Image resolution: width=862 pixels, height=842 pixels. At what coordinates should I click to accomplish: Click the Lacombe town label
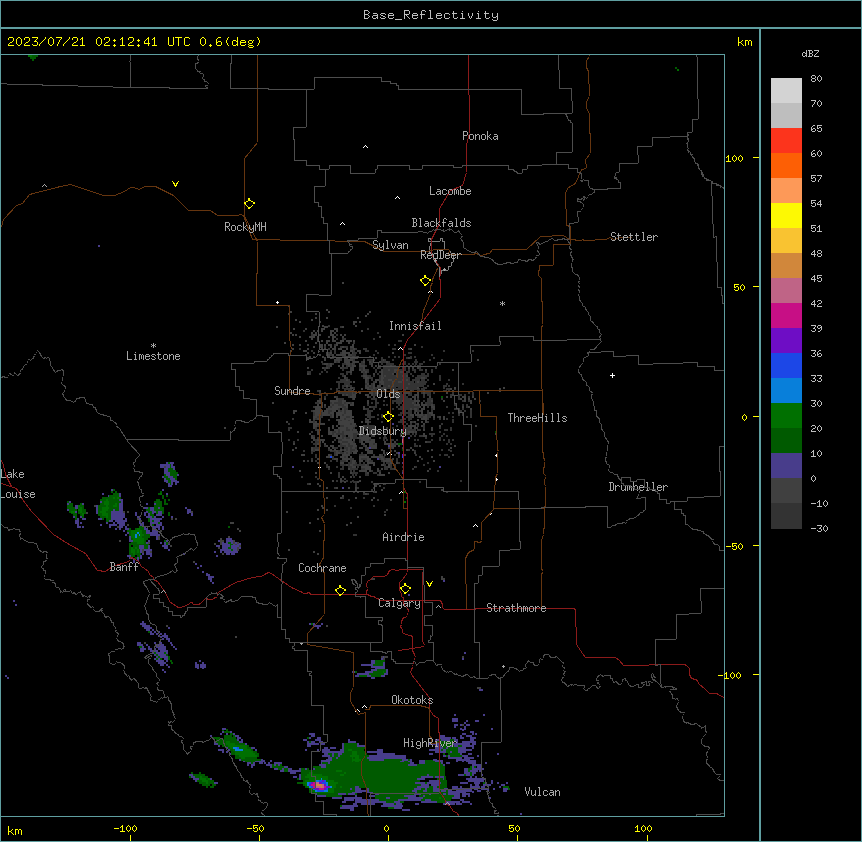(450, 191)
